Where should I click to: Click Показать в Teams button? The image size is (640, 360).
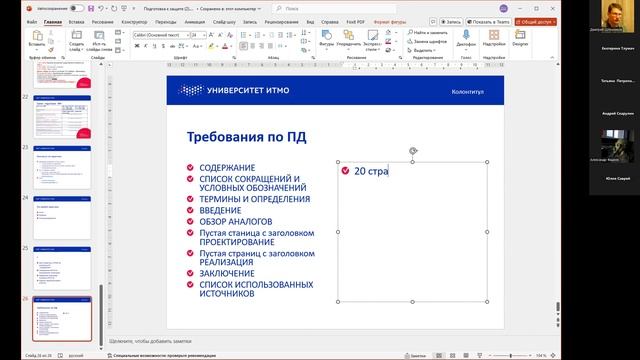(489, 22)
